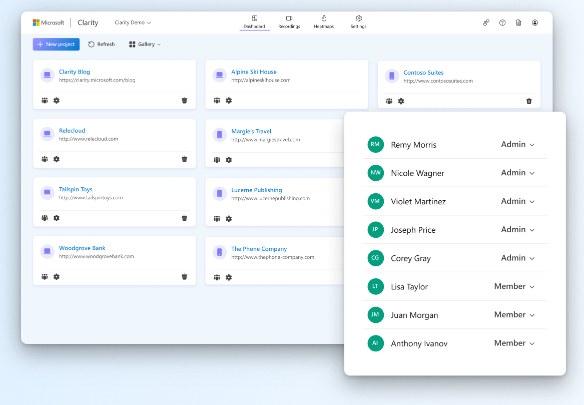Open team members for Clarity Blog project
The width and height of the screenshot is (584, 405).
(45, 100)
